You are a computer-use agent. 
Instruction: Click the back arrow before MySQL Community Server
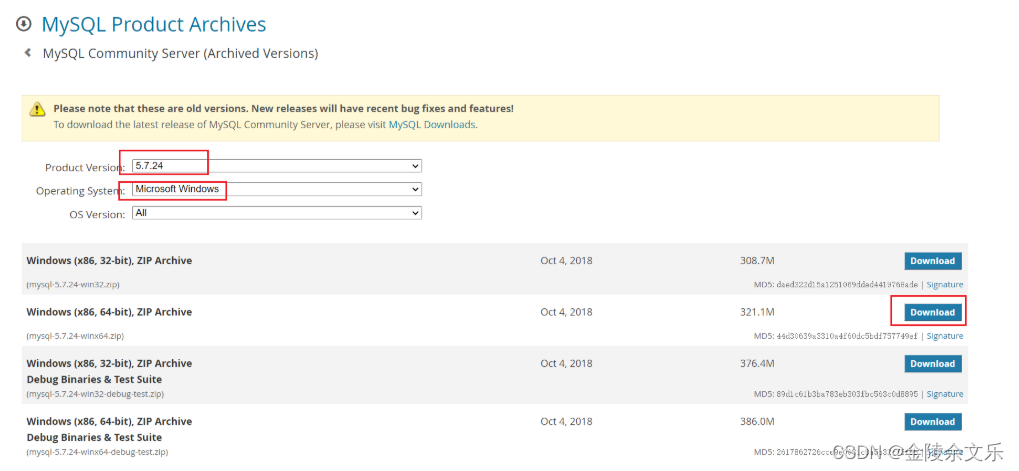[27, 53]
